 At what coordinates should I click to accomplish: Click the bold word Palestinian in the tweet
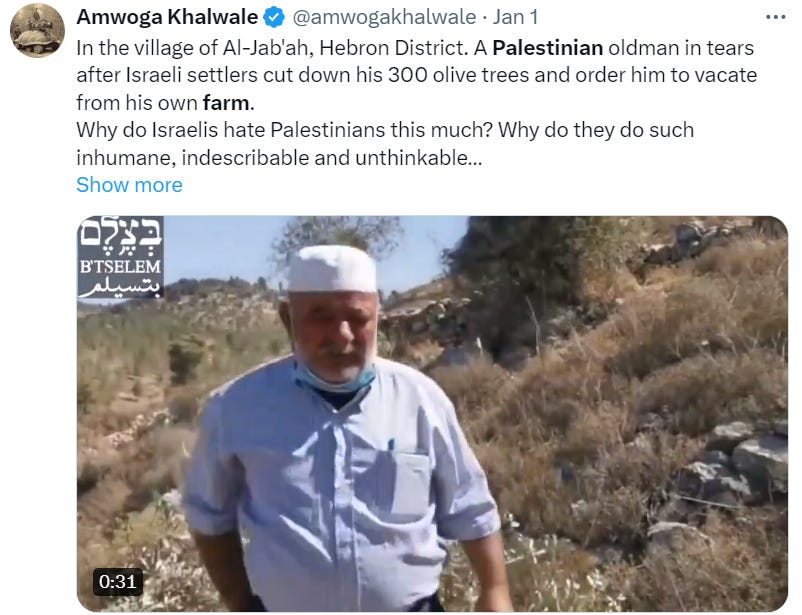click(x=548, y=48)
